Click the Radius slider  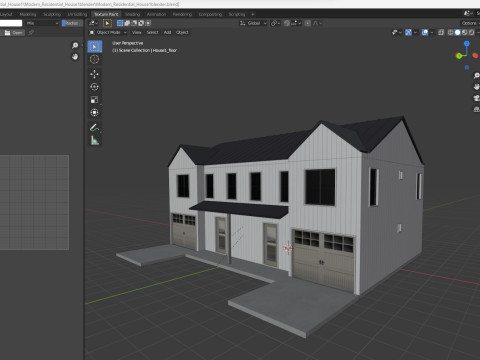72,23
